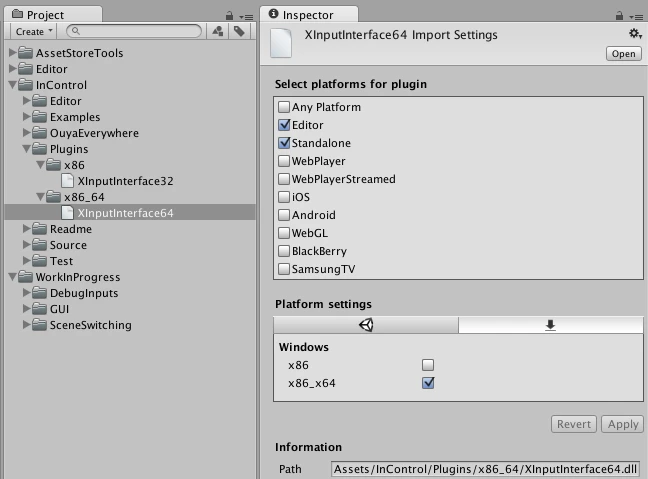The width and height of the screenshot is (648, 479).
Task: Click the XInputInterface64 file icon in Inspector header
Action: tap(281, 43)
